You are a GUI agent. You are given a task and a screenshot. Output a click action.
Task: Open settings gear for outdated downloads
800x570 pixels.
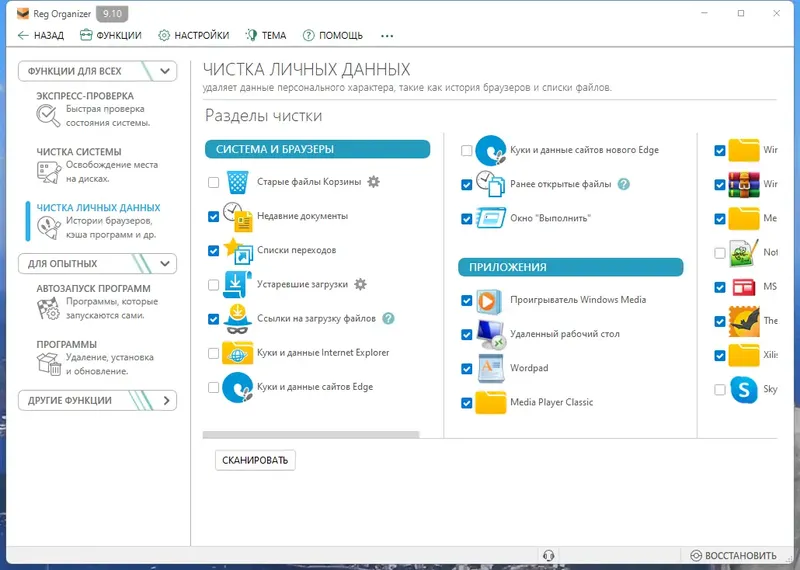(360, 284)
